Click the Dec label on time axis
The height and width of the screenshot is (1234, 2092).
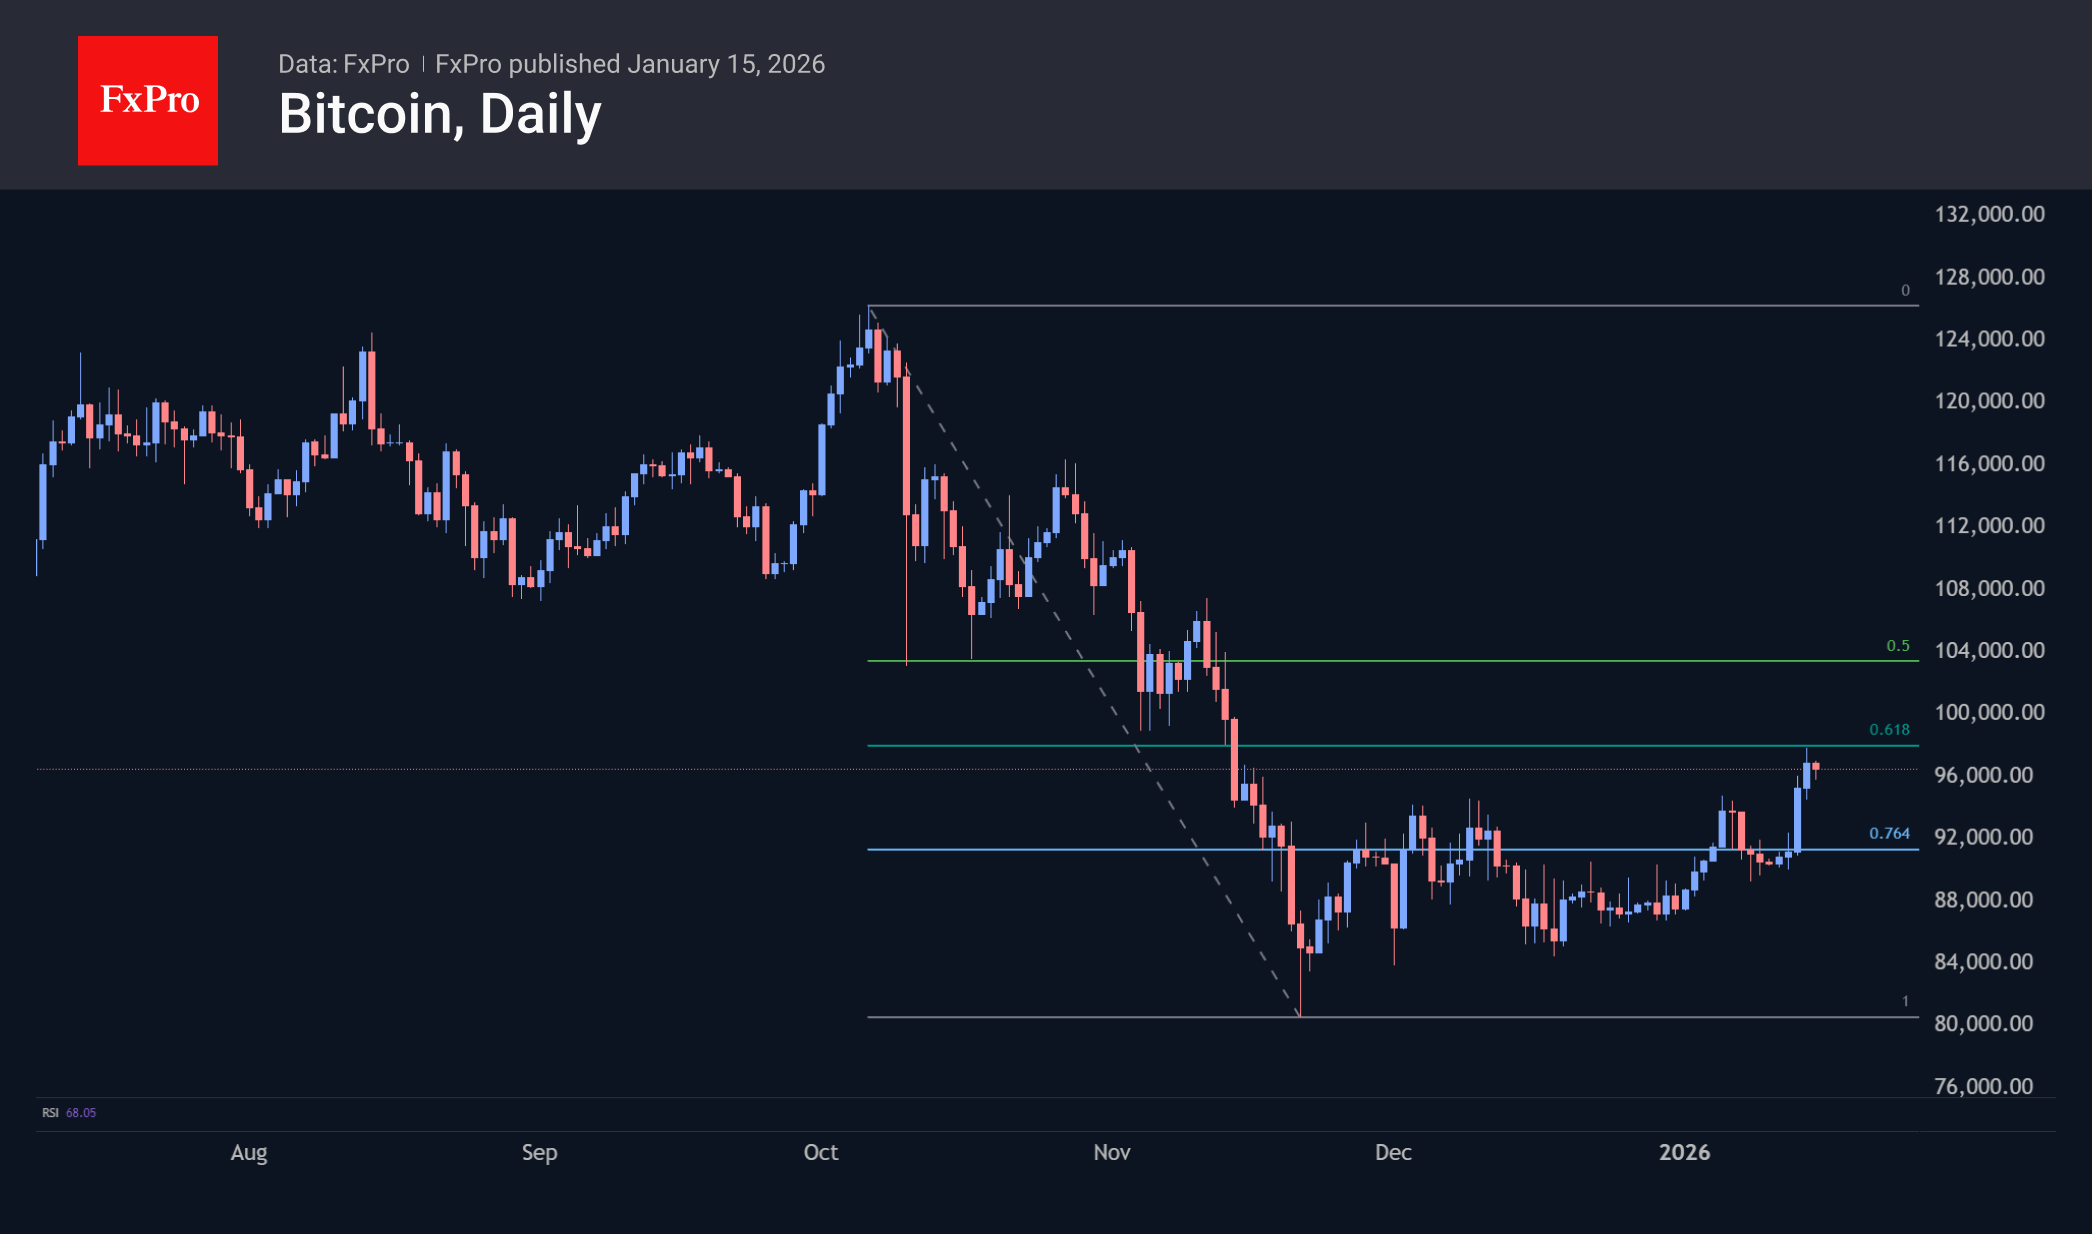point(1393,1152)
